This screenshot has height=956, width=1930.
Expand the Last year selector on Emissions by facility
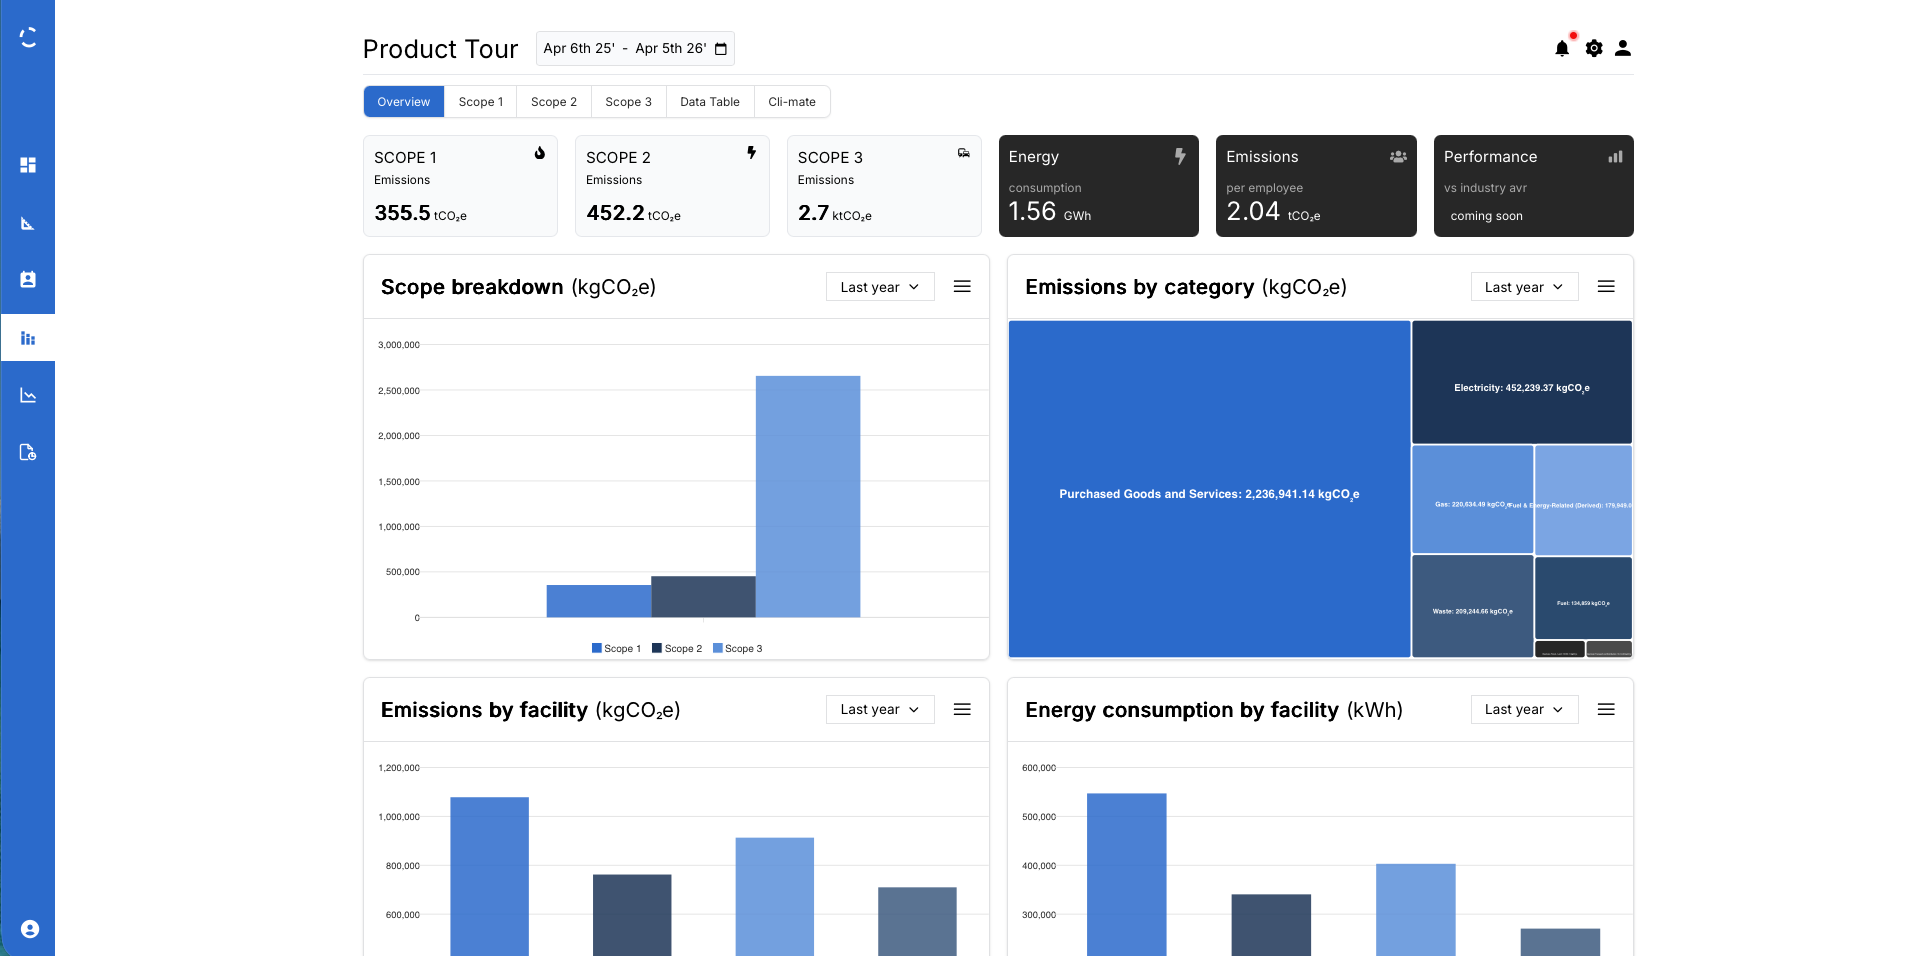[879, 709]
